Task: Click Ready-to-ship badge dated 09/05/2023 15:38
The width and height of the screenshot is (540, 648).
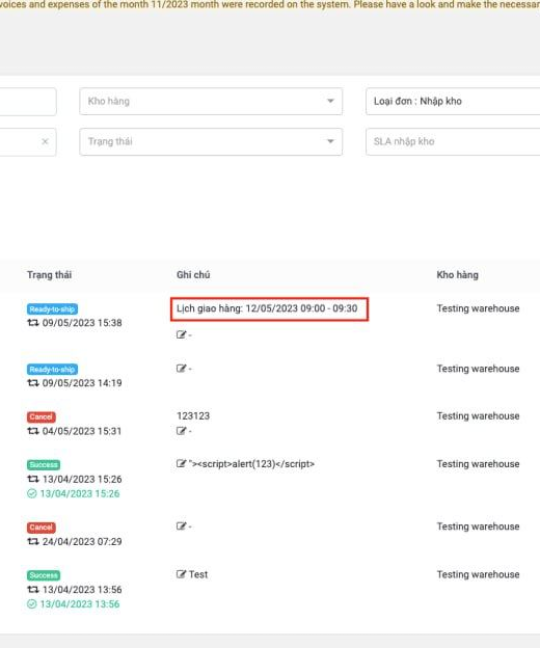Action: (x=52, y=309)
